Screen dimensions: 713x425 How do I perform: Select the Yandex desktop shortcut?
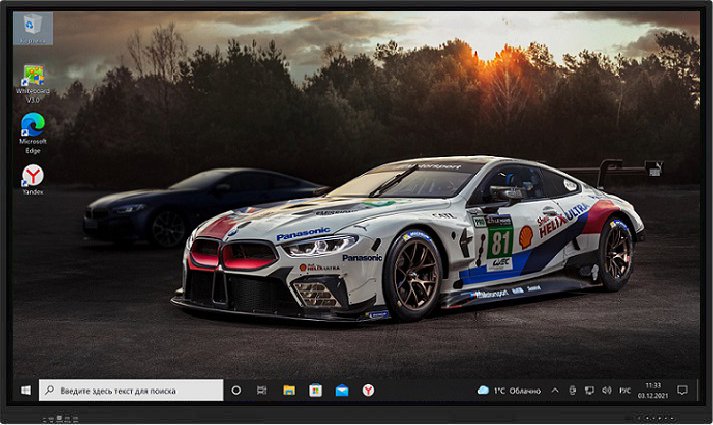click(33, 178)
